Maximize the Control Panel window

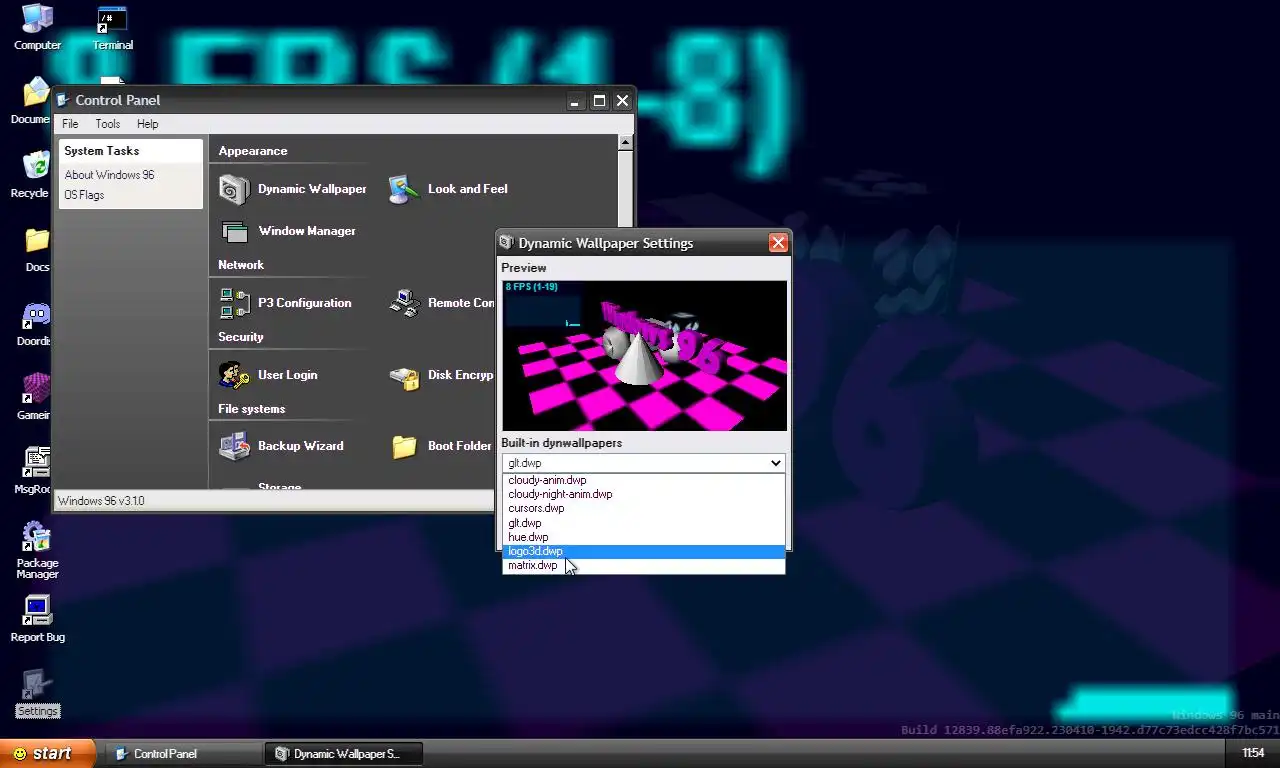[x=599, y=101]
